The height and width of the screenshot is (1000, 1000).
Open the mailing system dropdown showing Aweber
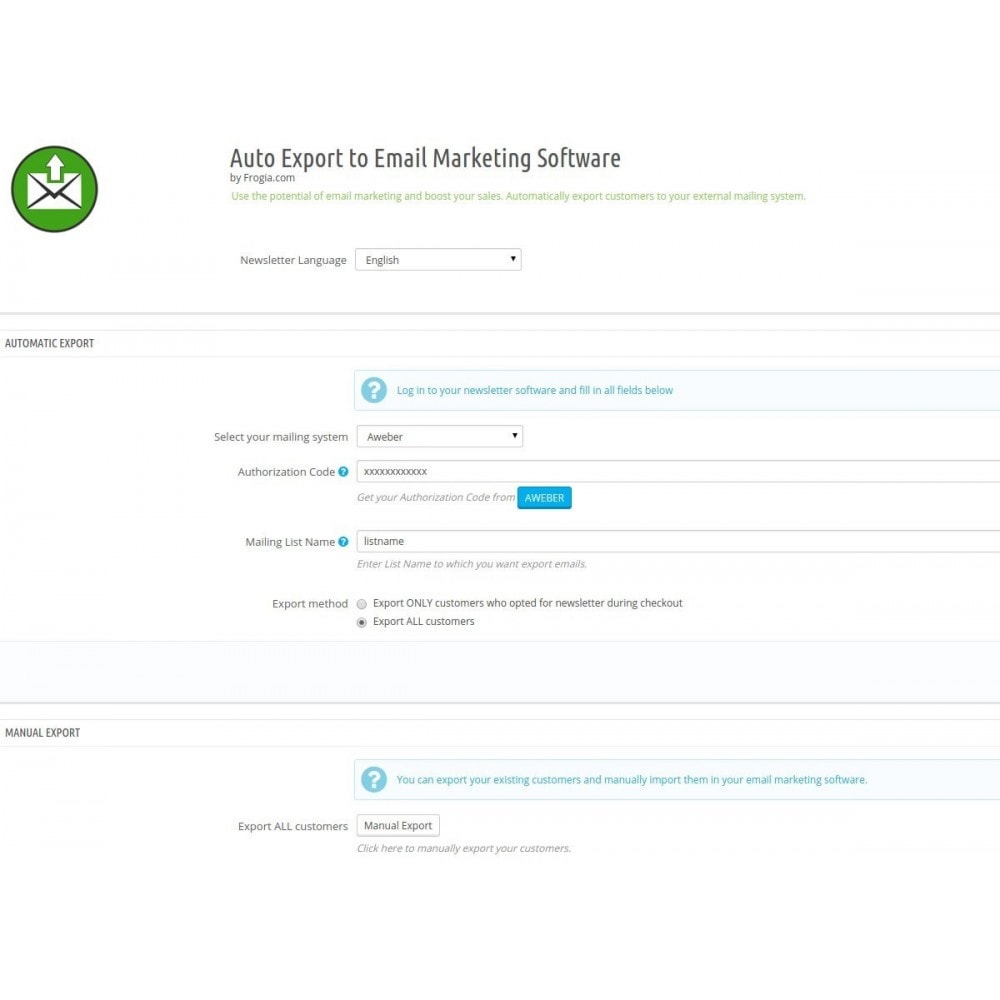coord(440,436)
